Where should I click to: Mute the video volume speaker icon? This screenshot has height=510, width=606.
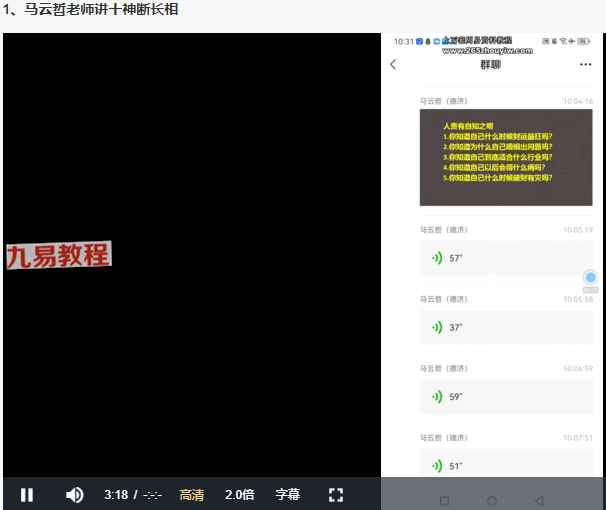tap(74, 495)
